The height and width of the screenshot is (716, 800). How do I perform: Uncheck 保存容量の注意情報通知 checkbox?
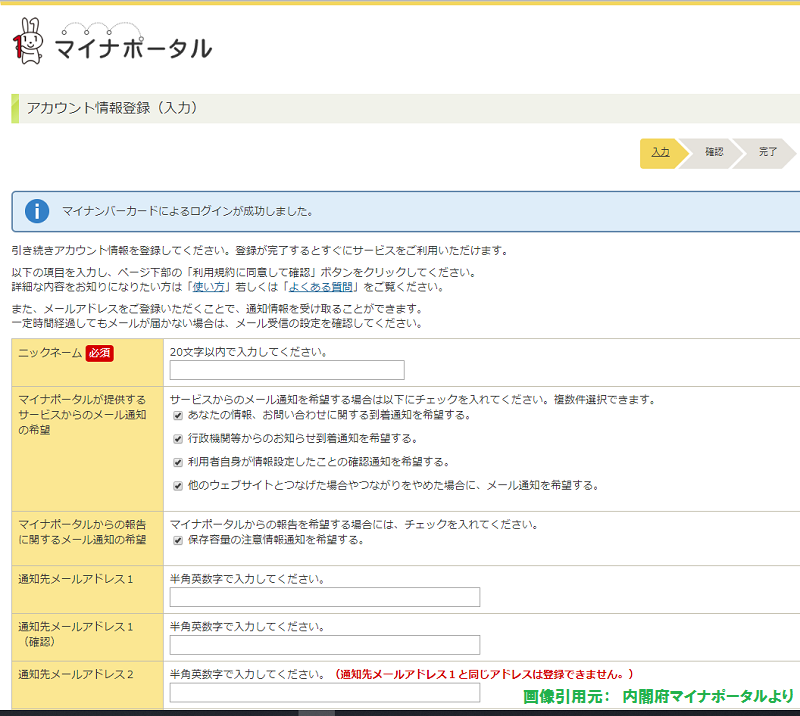pyautogui.click(x=178, y=540)
